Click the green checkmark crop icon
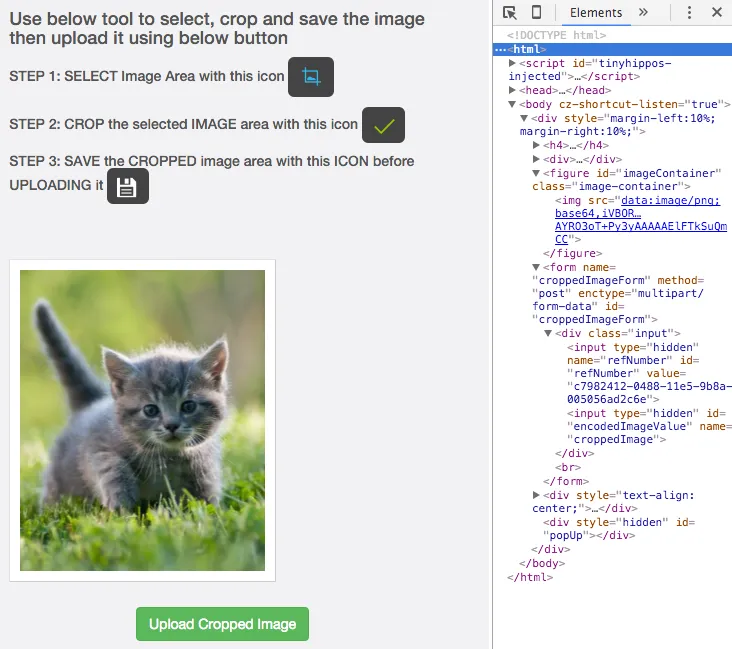The image size is (732, 649). [x=383, y=125]
